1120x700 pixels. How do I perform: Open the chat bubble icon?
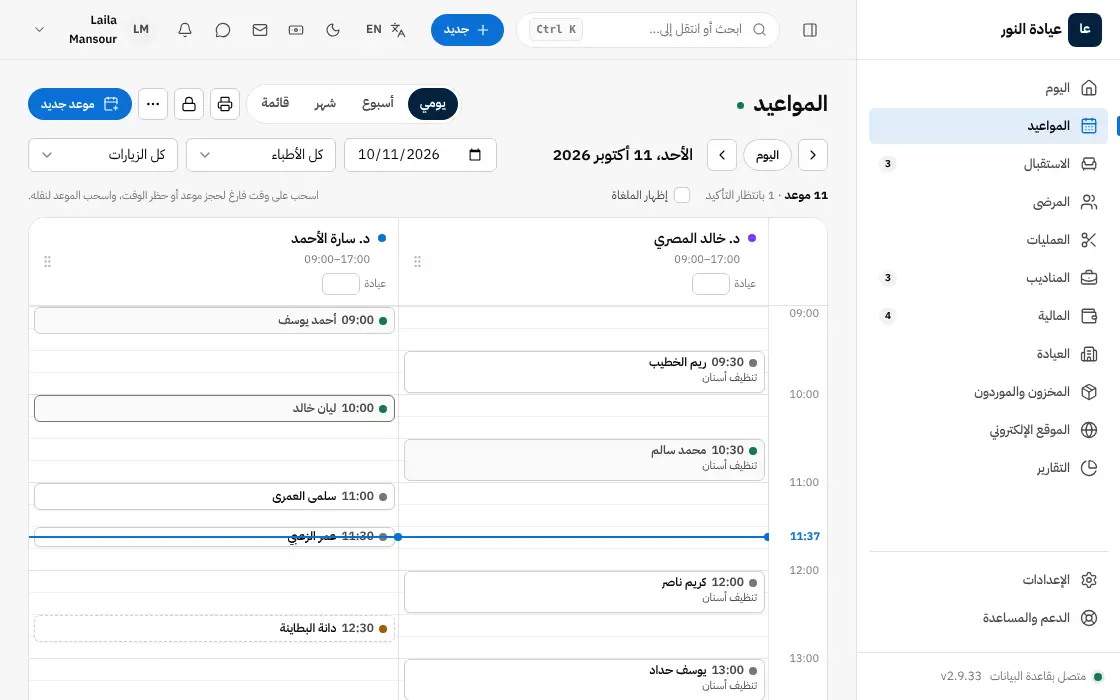point(223,30)
